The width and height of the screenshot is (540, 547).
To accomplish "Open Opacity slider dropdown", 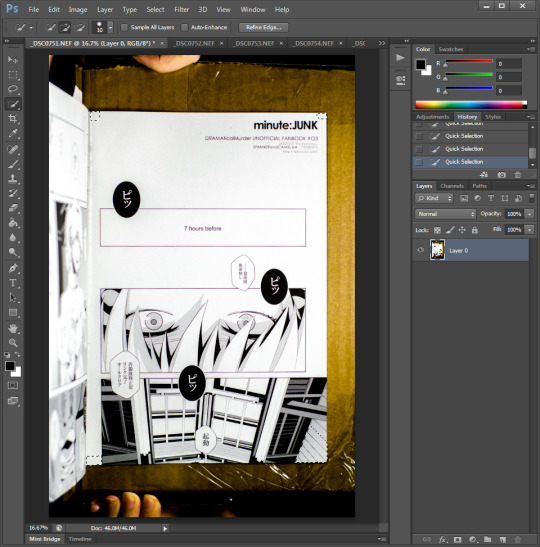I will click(x=530, y=214).
